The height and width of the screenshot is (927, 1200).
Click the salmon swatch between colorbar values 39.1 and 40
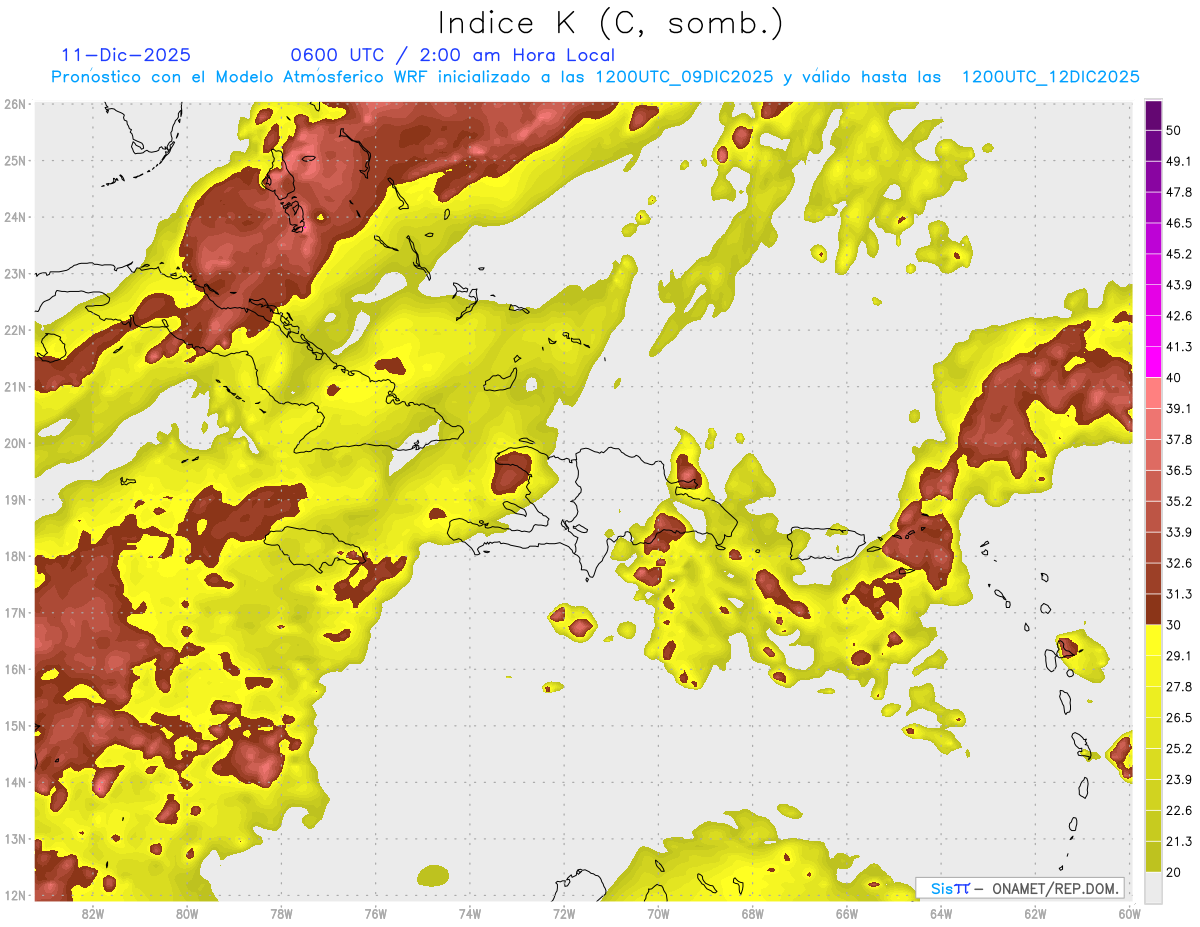pyautogui.click(x=1153, y=393)
